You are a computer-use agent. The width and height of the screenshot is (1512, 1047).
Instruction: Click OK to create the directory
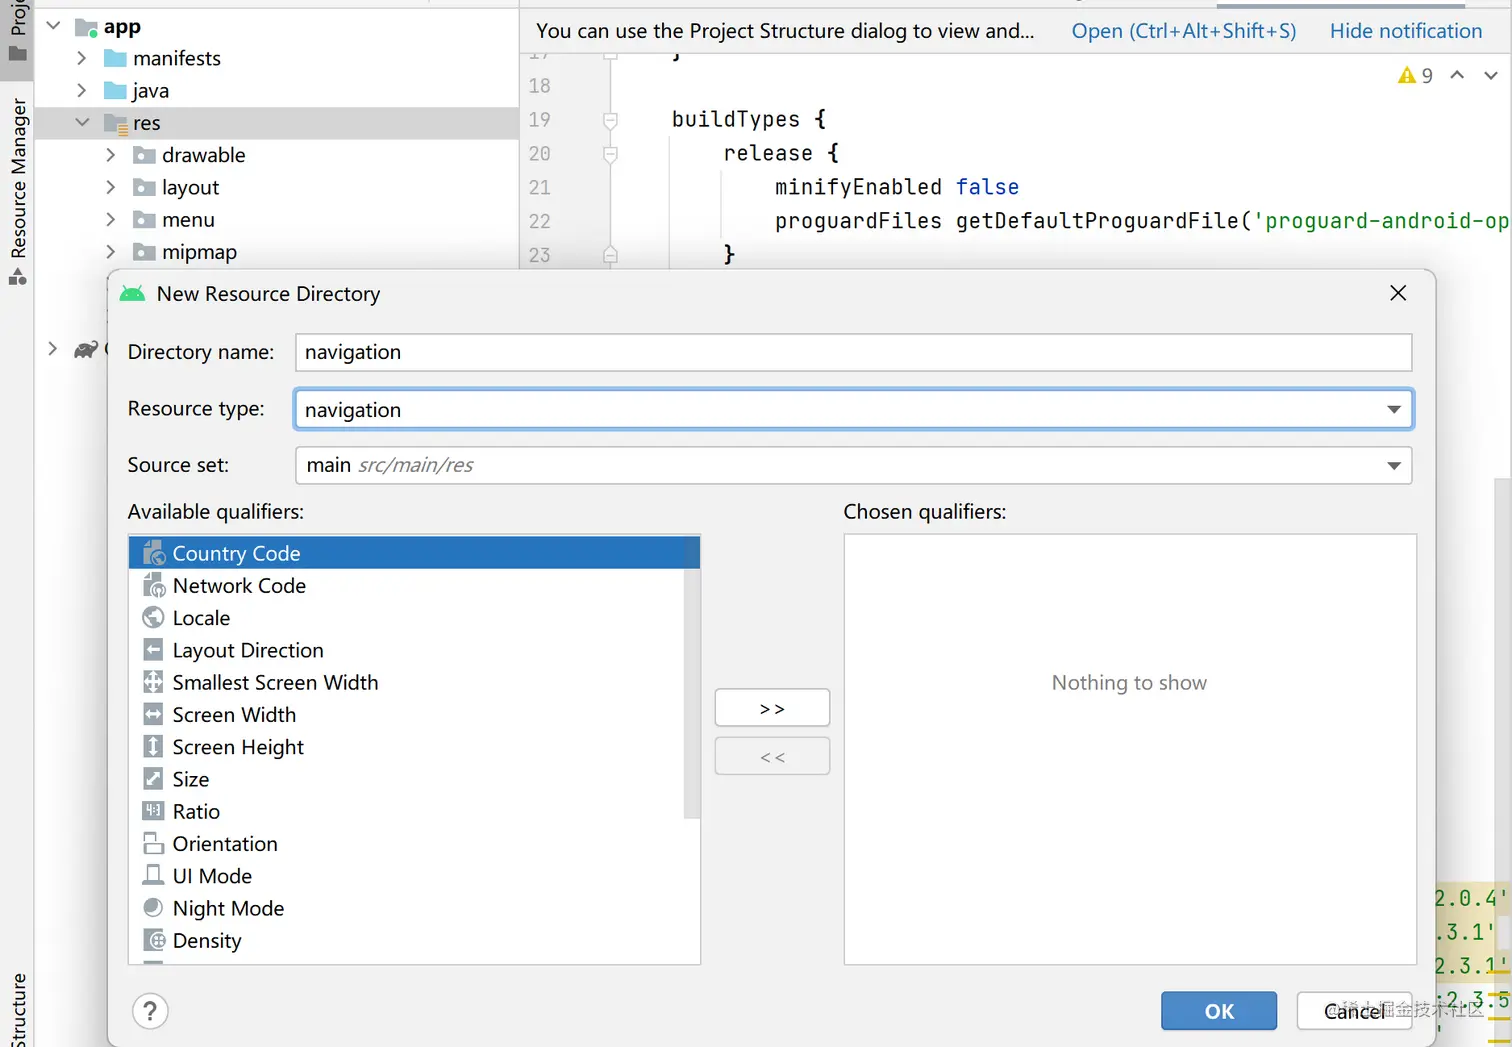pyautogui.click(x=1218, y=1011)
